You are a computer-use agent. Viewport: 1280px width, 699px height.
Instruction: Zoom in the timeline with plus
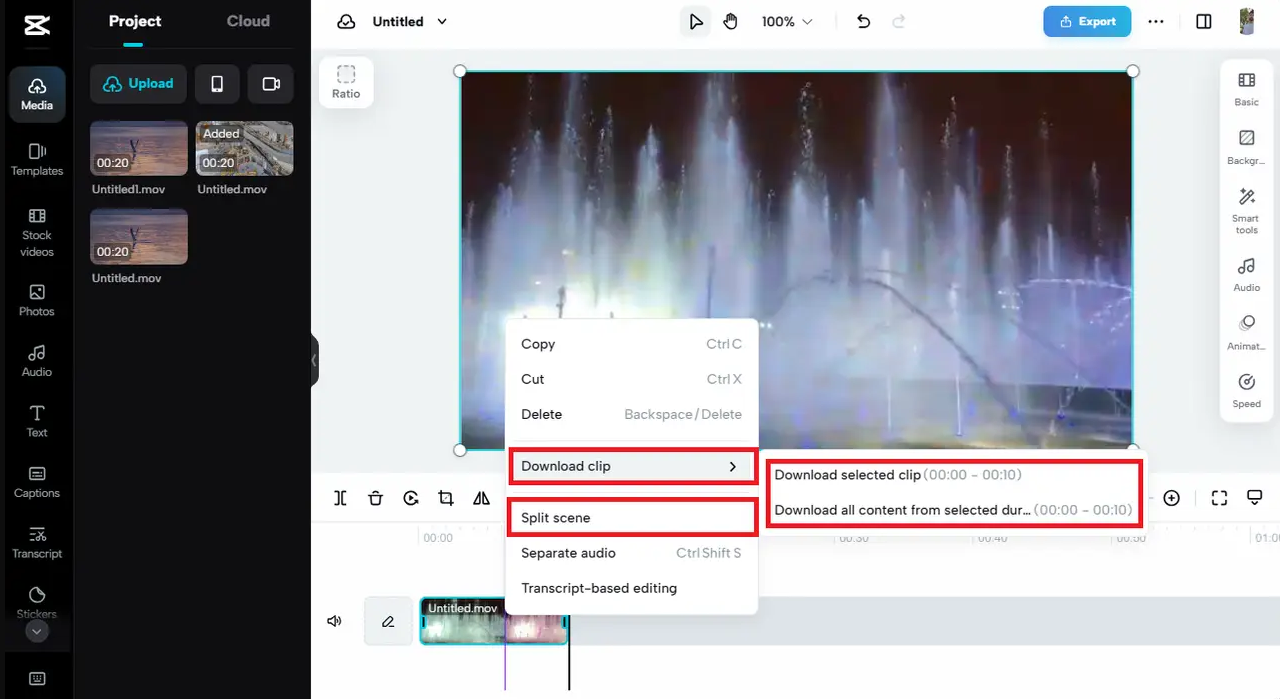pyautogui.click(x=1171, y=498)
